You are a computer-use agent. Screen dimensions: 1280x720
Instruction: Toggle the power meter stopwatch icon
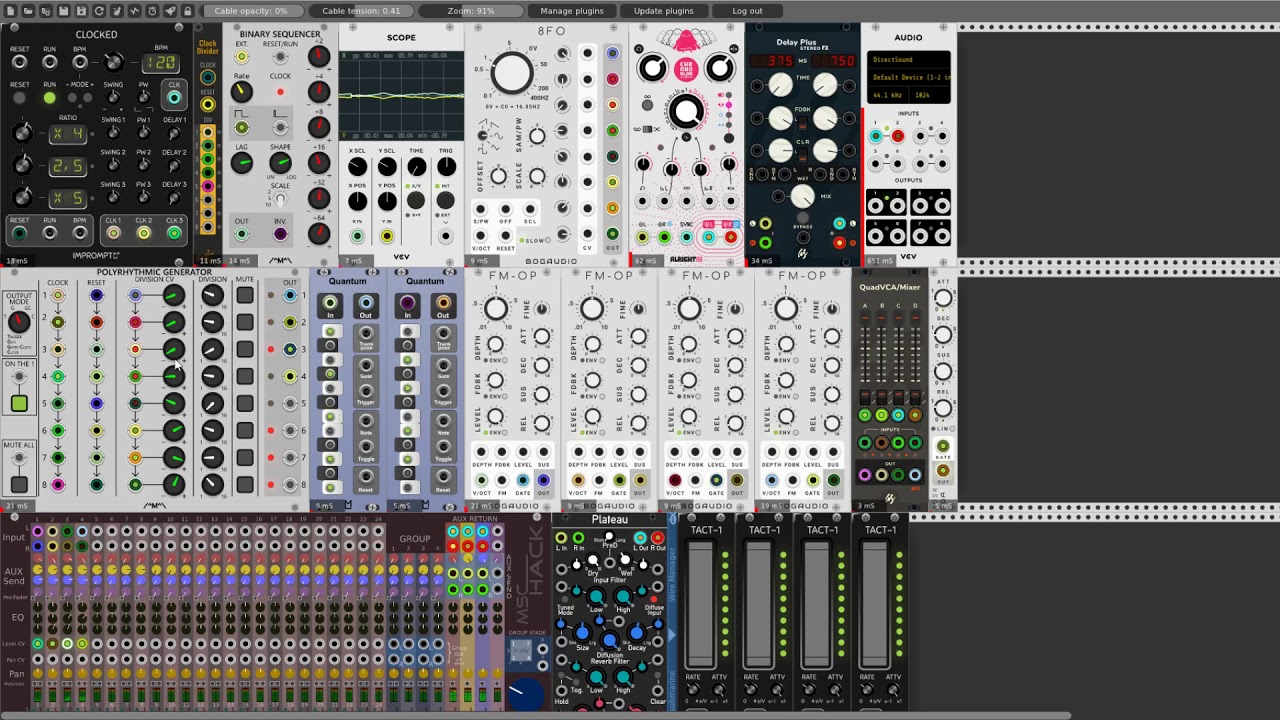(x=152, y=11)
